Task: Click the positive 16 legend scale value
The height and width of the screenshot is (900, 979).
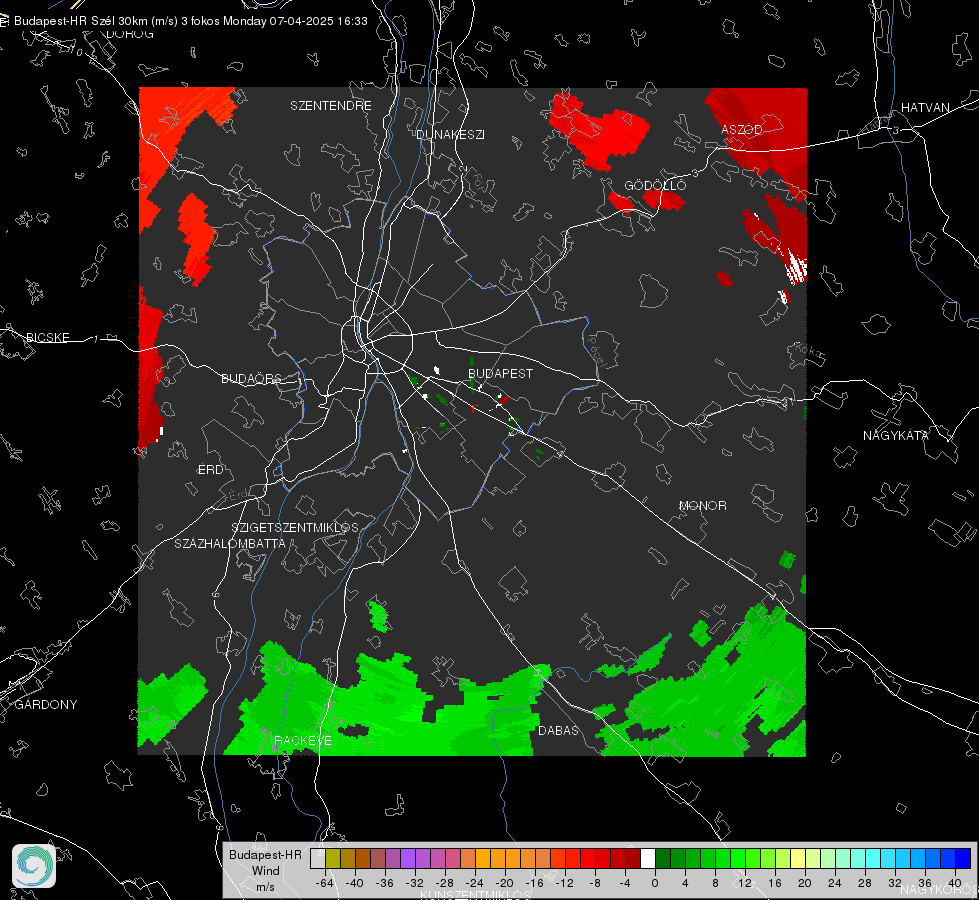Action: click(x=775, y=883)
